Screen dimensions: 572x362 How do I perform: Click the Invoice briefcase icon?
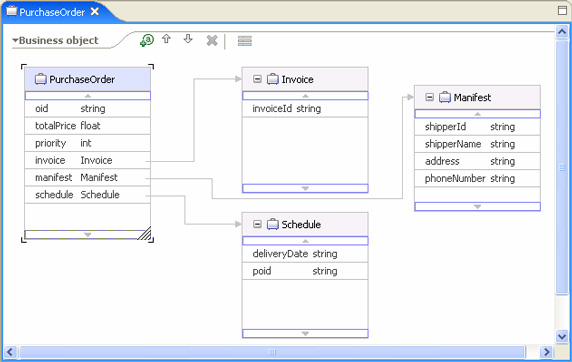(x=273, y=79)
